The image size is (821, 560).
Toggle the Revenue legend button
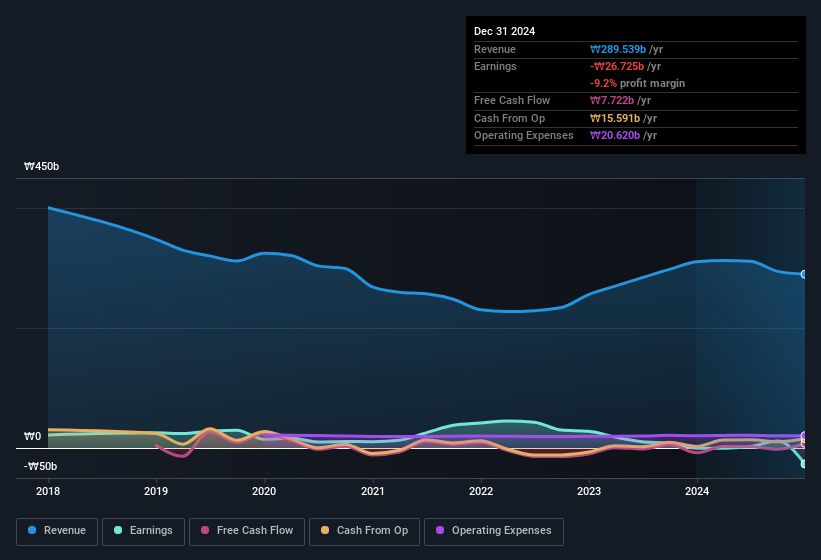[x=57, y=531]
